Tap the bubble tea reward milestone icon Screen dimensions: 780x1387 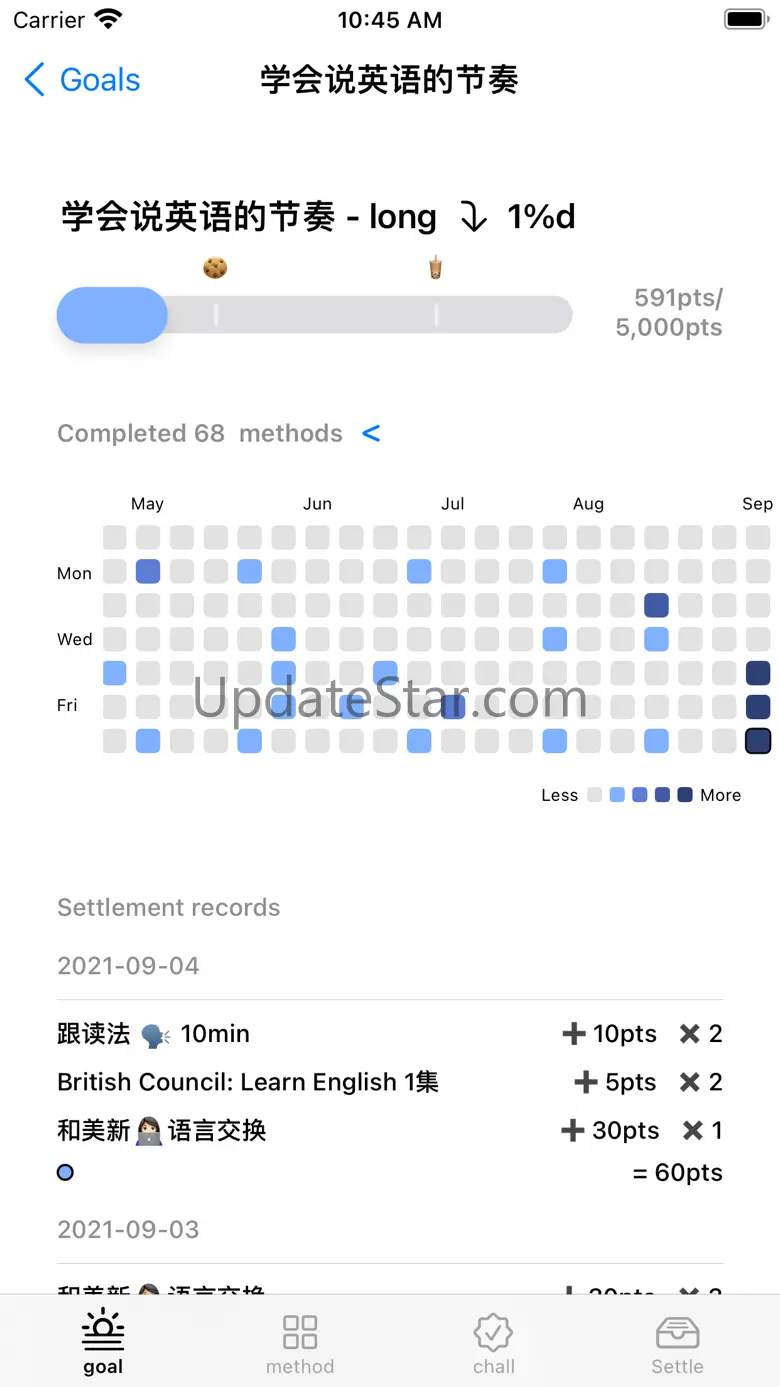[435, 267]
